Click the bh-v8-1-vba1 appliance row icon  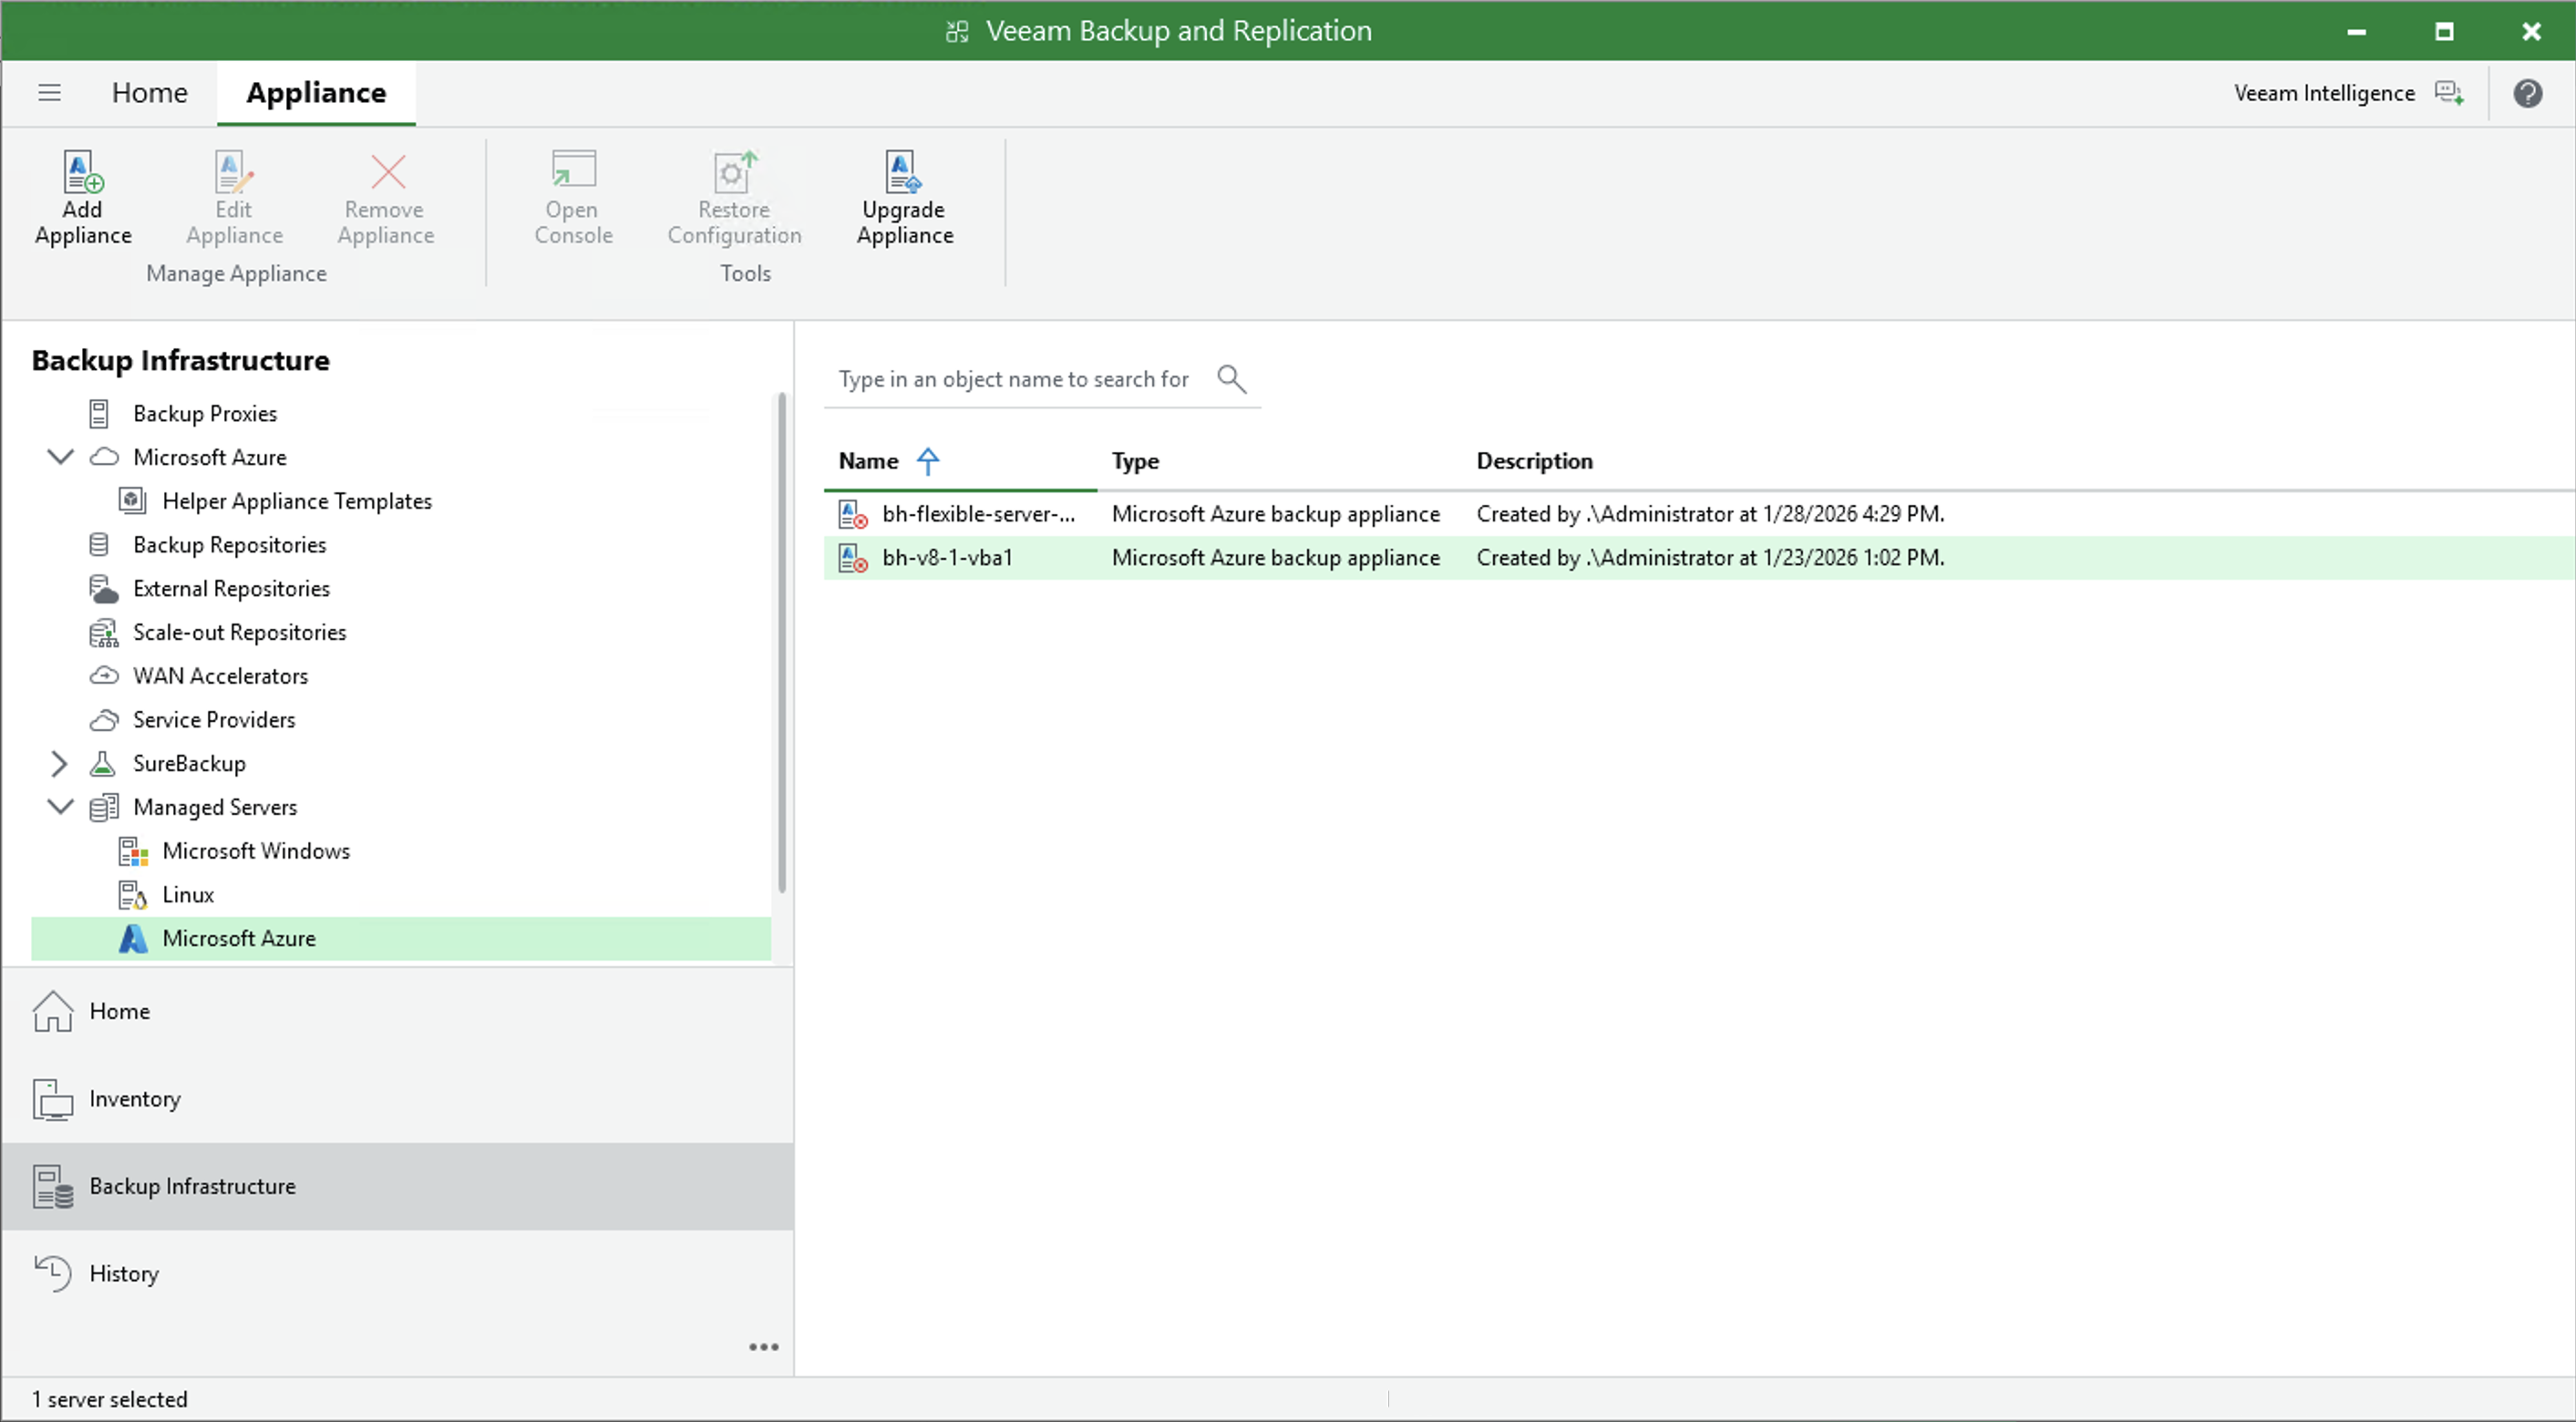(x=852, y=558)
